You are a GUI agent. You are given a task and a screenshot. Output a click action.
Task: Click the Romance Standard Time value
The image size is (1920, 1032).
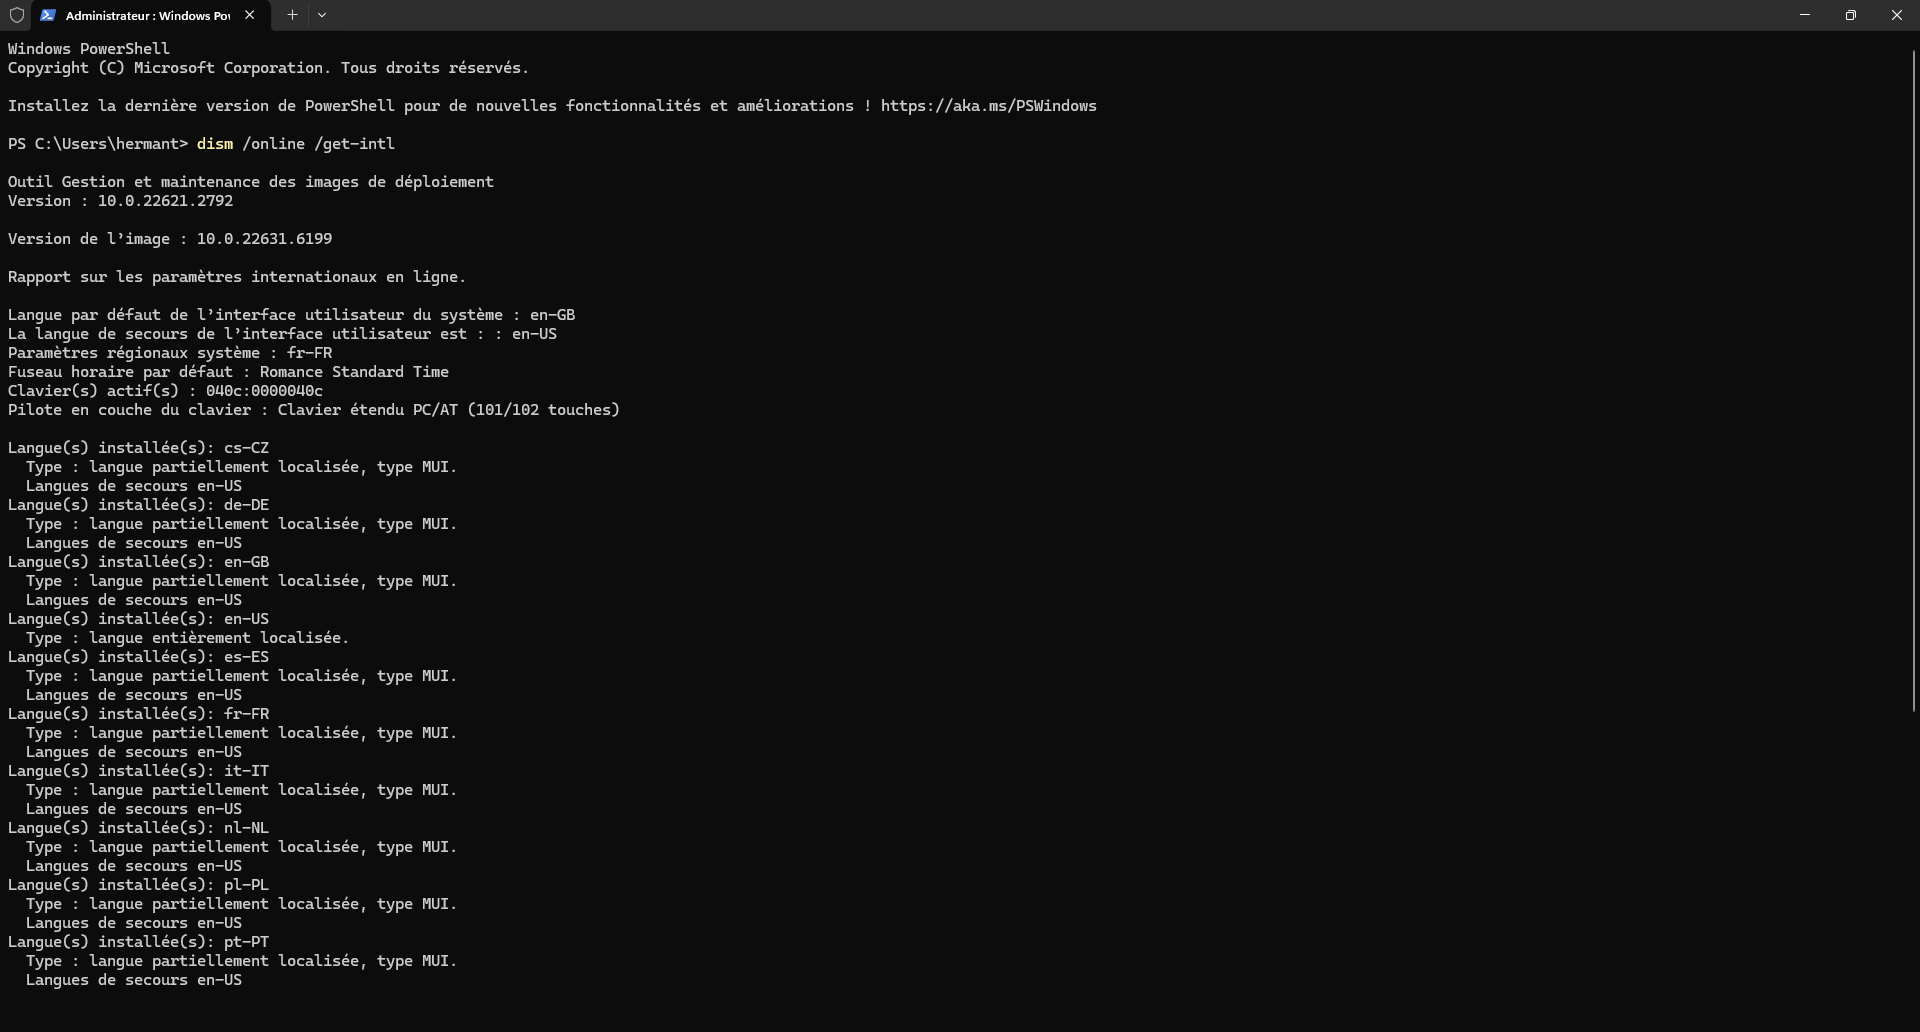pos(354,372)
